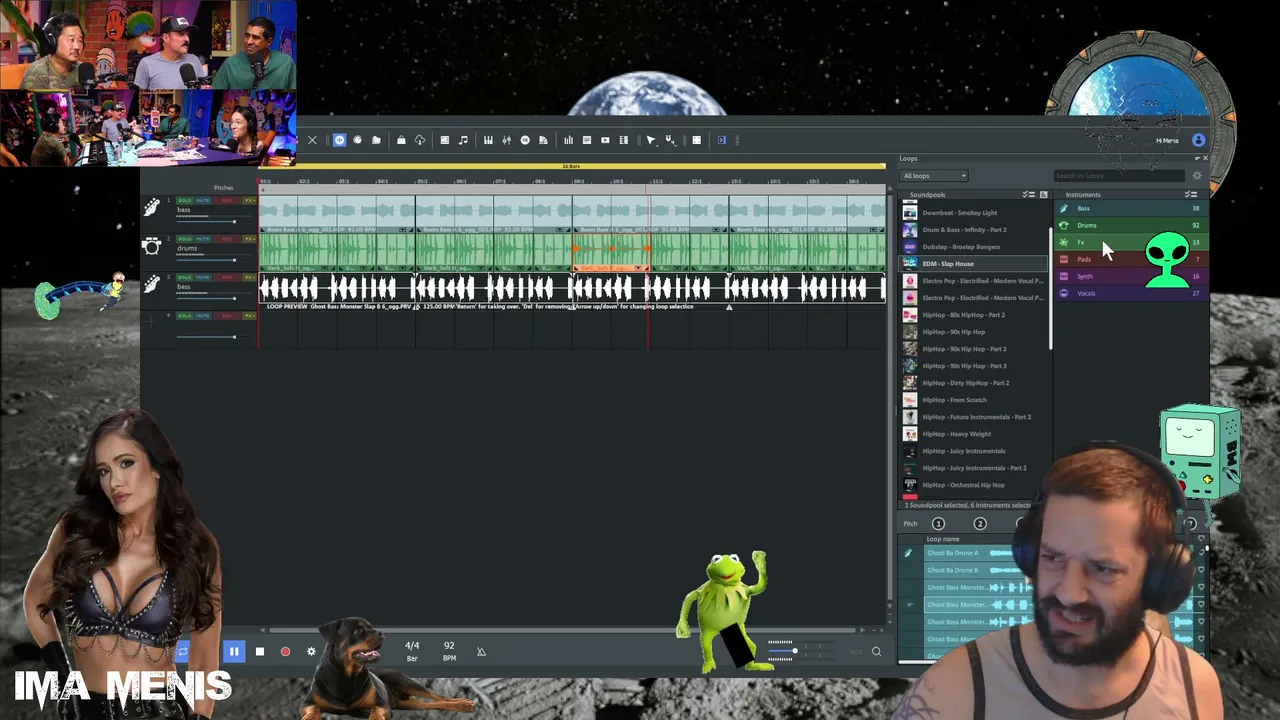Image resolution: width=1280 pixels, height=720 pixels.
Task: Mute track 1 bass
Action: pyautogui.click(x=203, y=201)
